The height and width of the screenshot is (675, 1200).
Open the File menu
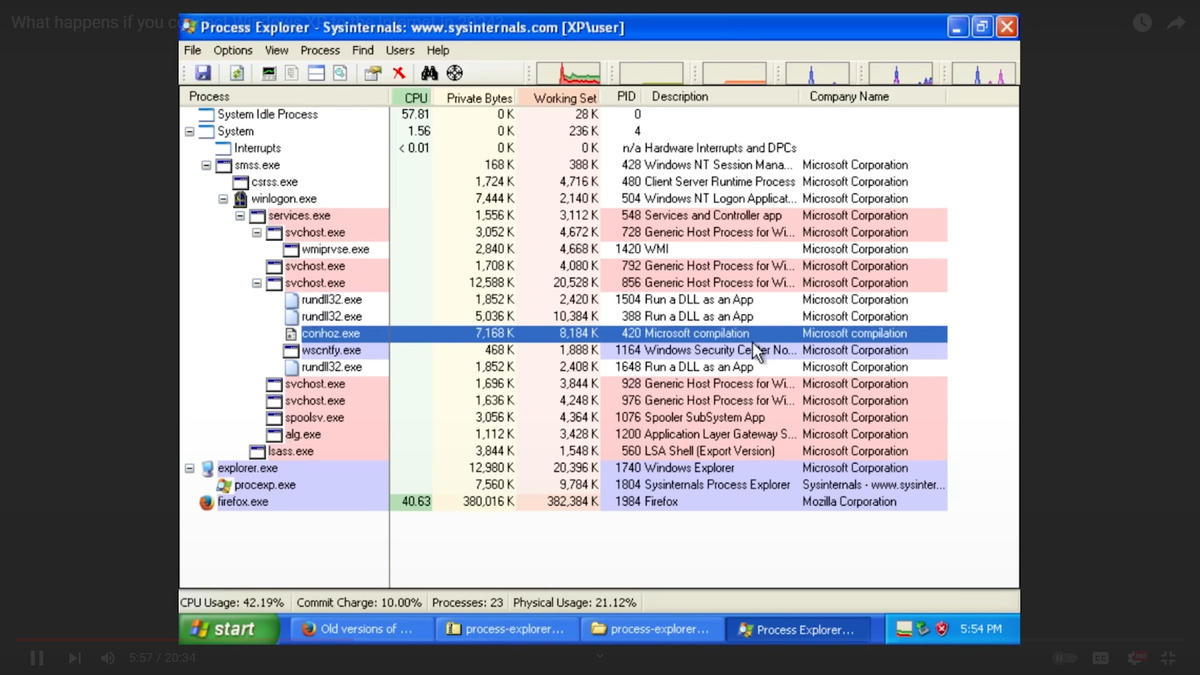coord(193,50)
